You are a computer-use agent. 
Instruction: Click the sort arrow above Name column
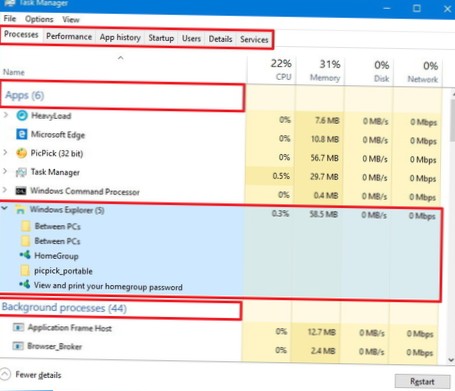click(121, 58)
